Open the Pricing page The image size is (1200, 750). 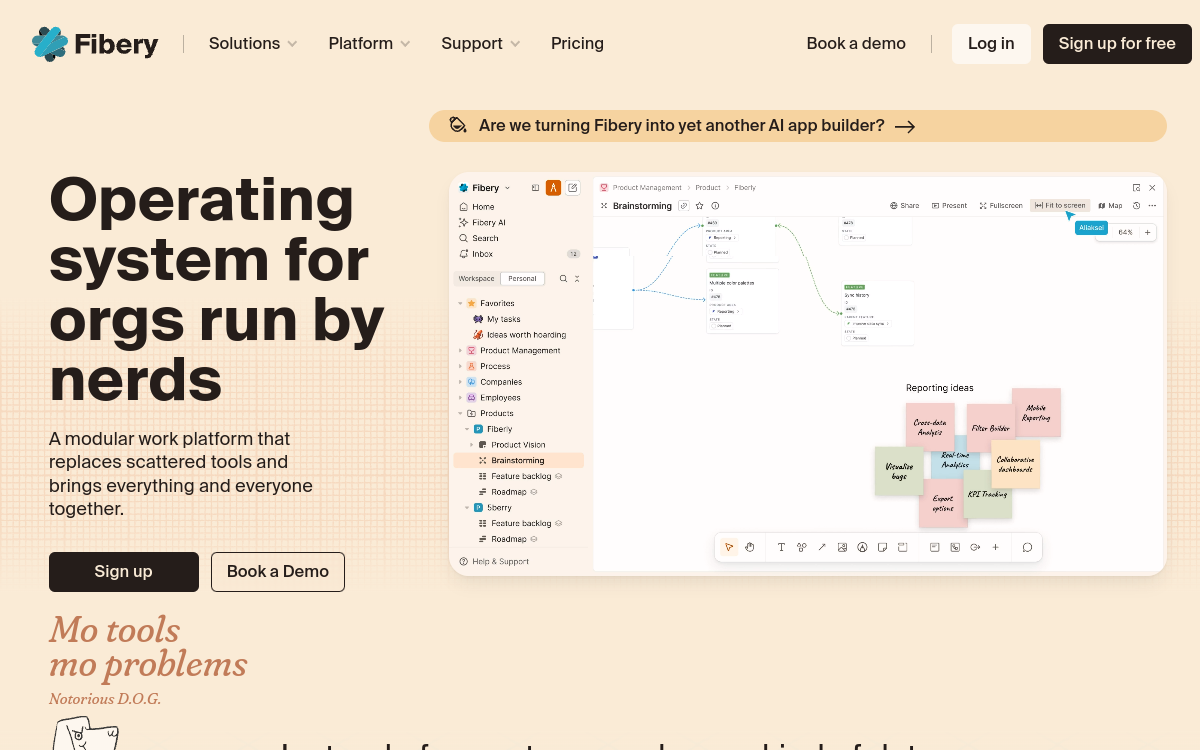(x=577, y=44)
